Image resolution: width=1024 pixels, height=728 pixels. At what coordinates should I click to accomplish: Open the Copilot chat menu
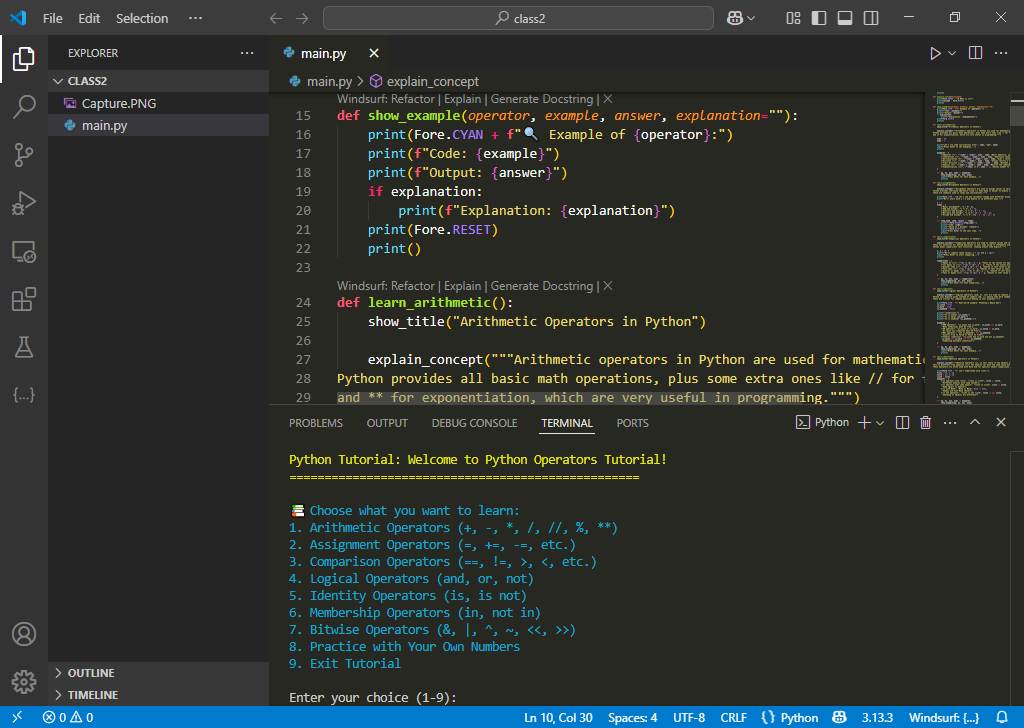click(741, 18)
